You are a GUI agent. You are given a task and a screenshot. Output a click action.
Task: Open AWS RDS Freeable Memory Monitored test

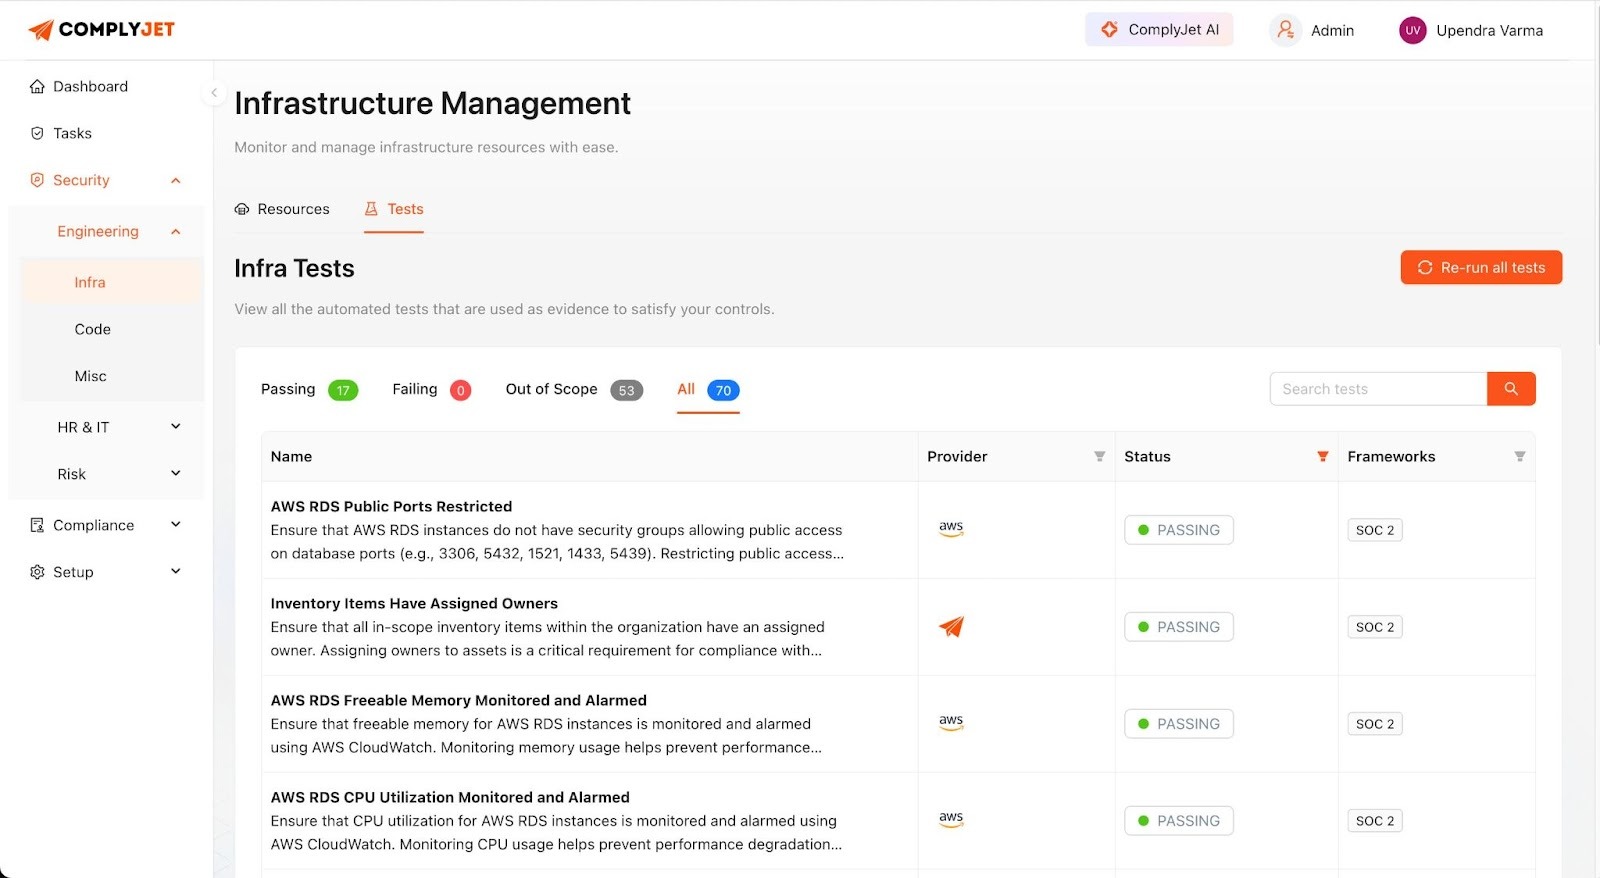click(458, 701)
